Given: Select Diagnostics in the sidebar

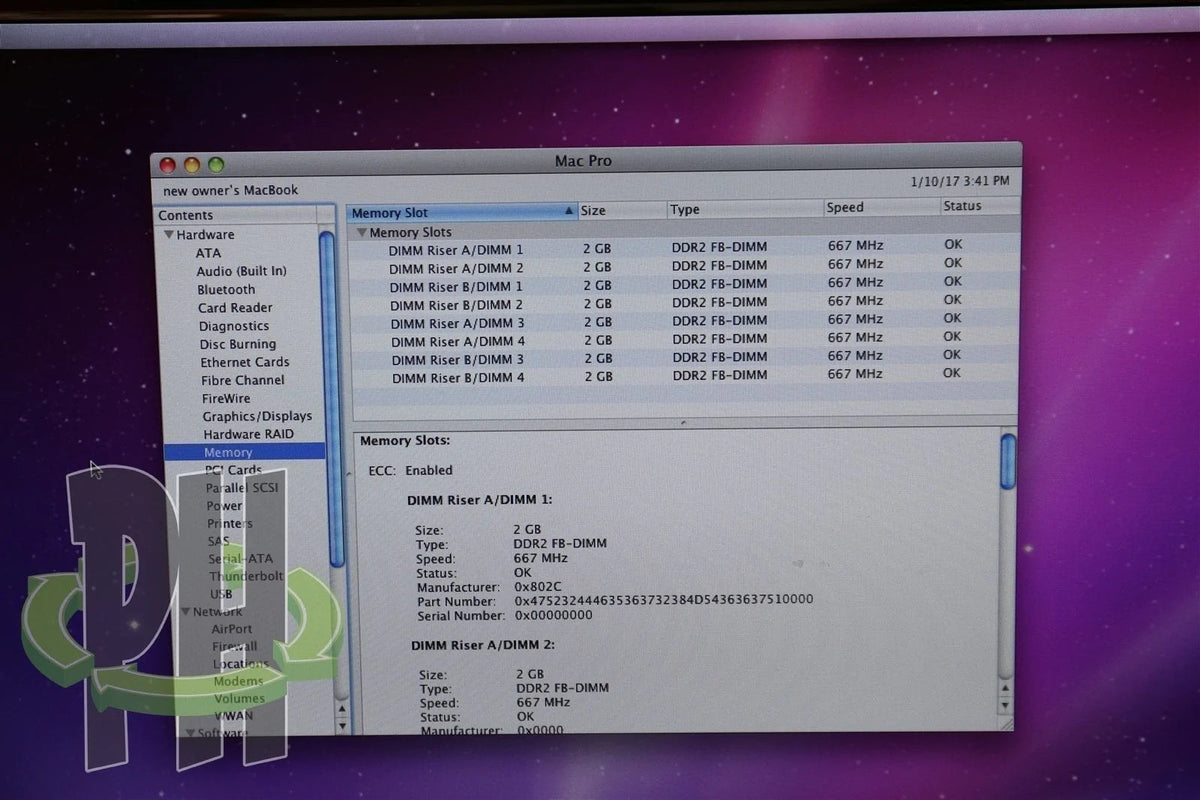Looking at the screenshot, I should coord(234,326).
